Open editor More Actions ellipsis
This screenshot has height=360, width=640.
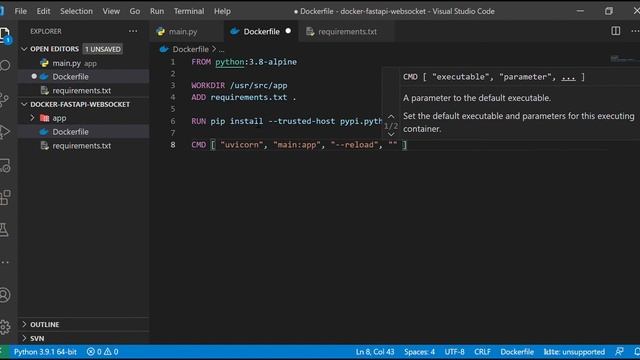pyautogui.click(x=635, y=31)
